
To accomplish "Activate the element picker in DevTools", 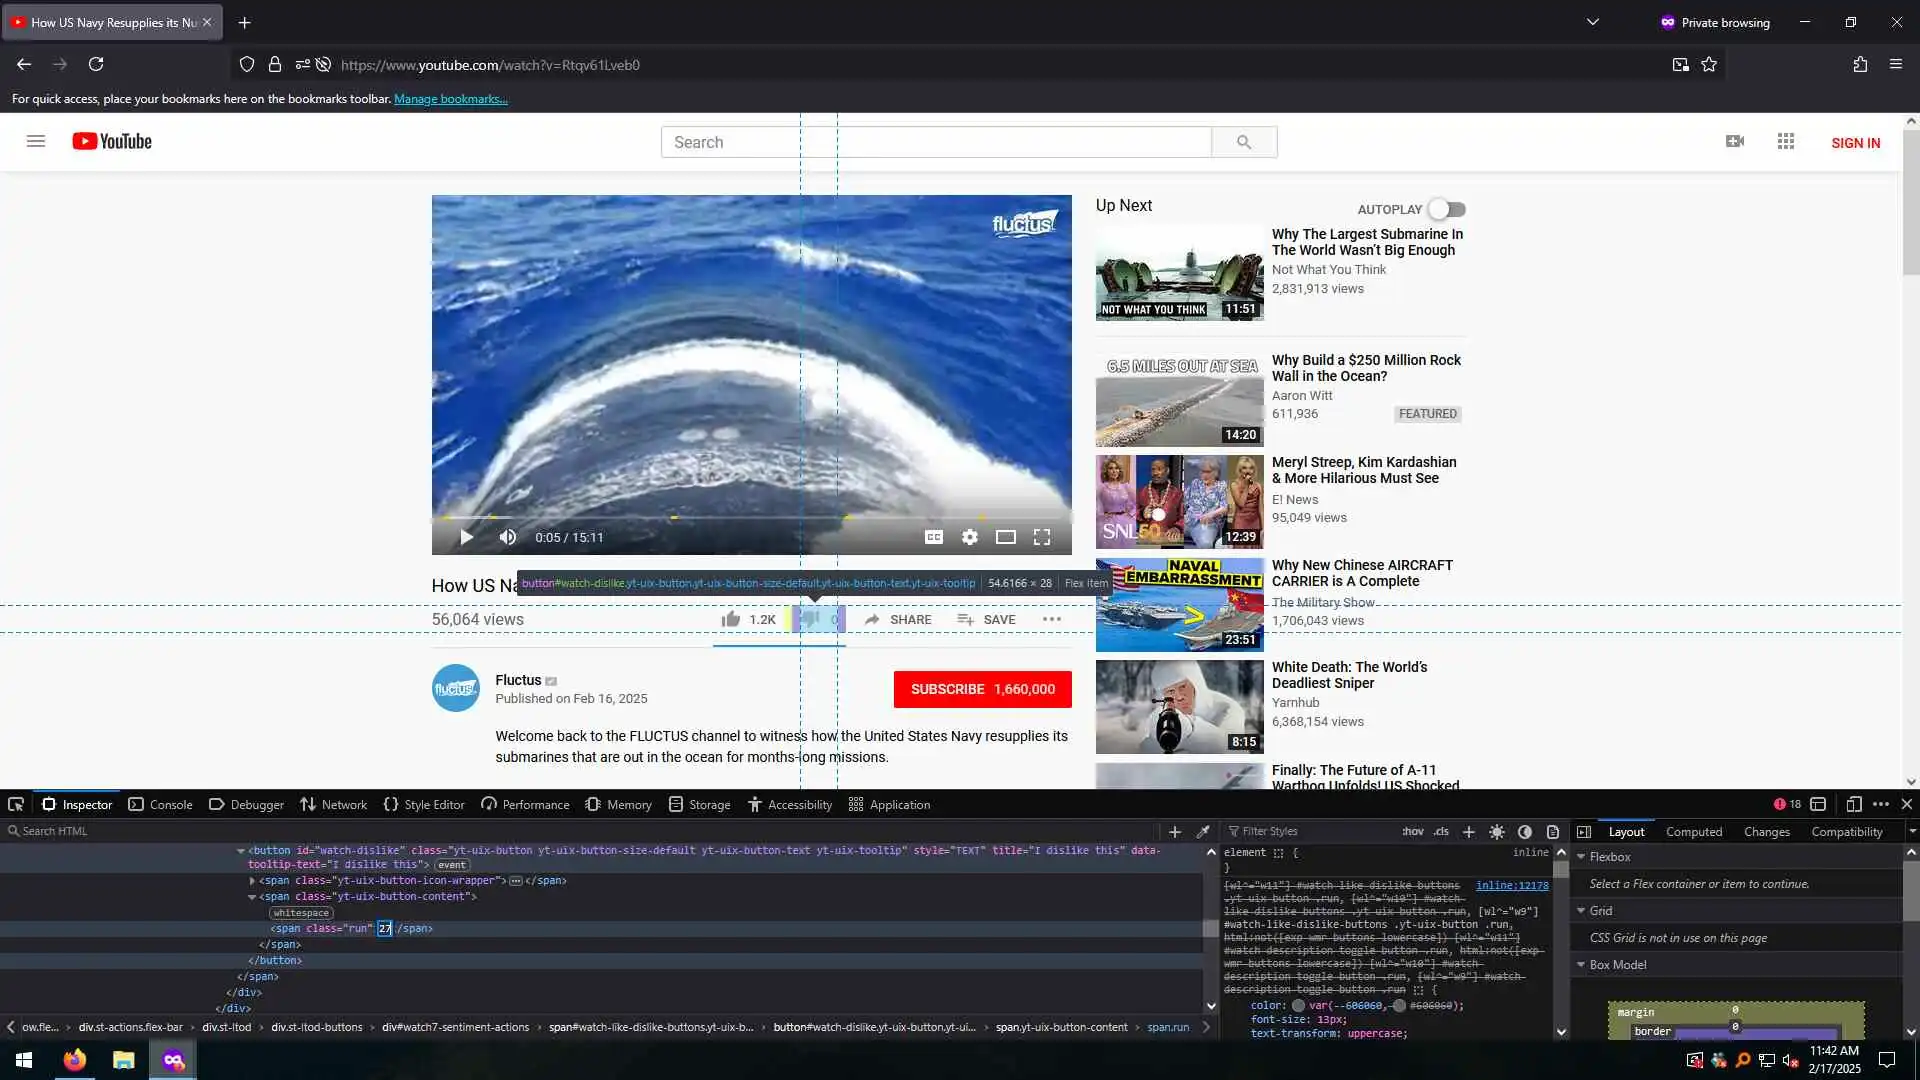I will pos(16,804).
